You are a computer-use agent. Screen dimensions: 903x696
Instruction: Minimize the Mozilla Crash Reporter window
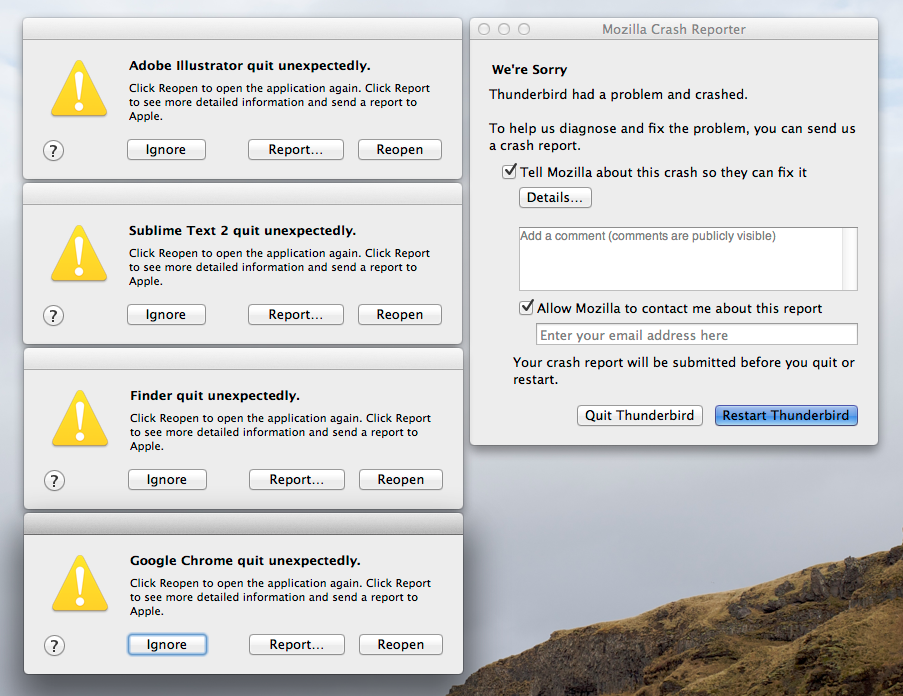coord(504,29)
